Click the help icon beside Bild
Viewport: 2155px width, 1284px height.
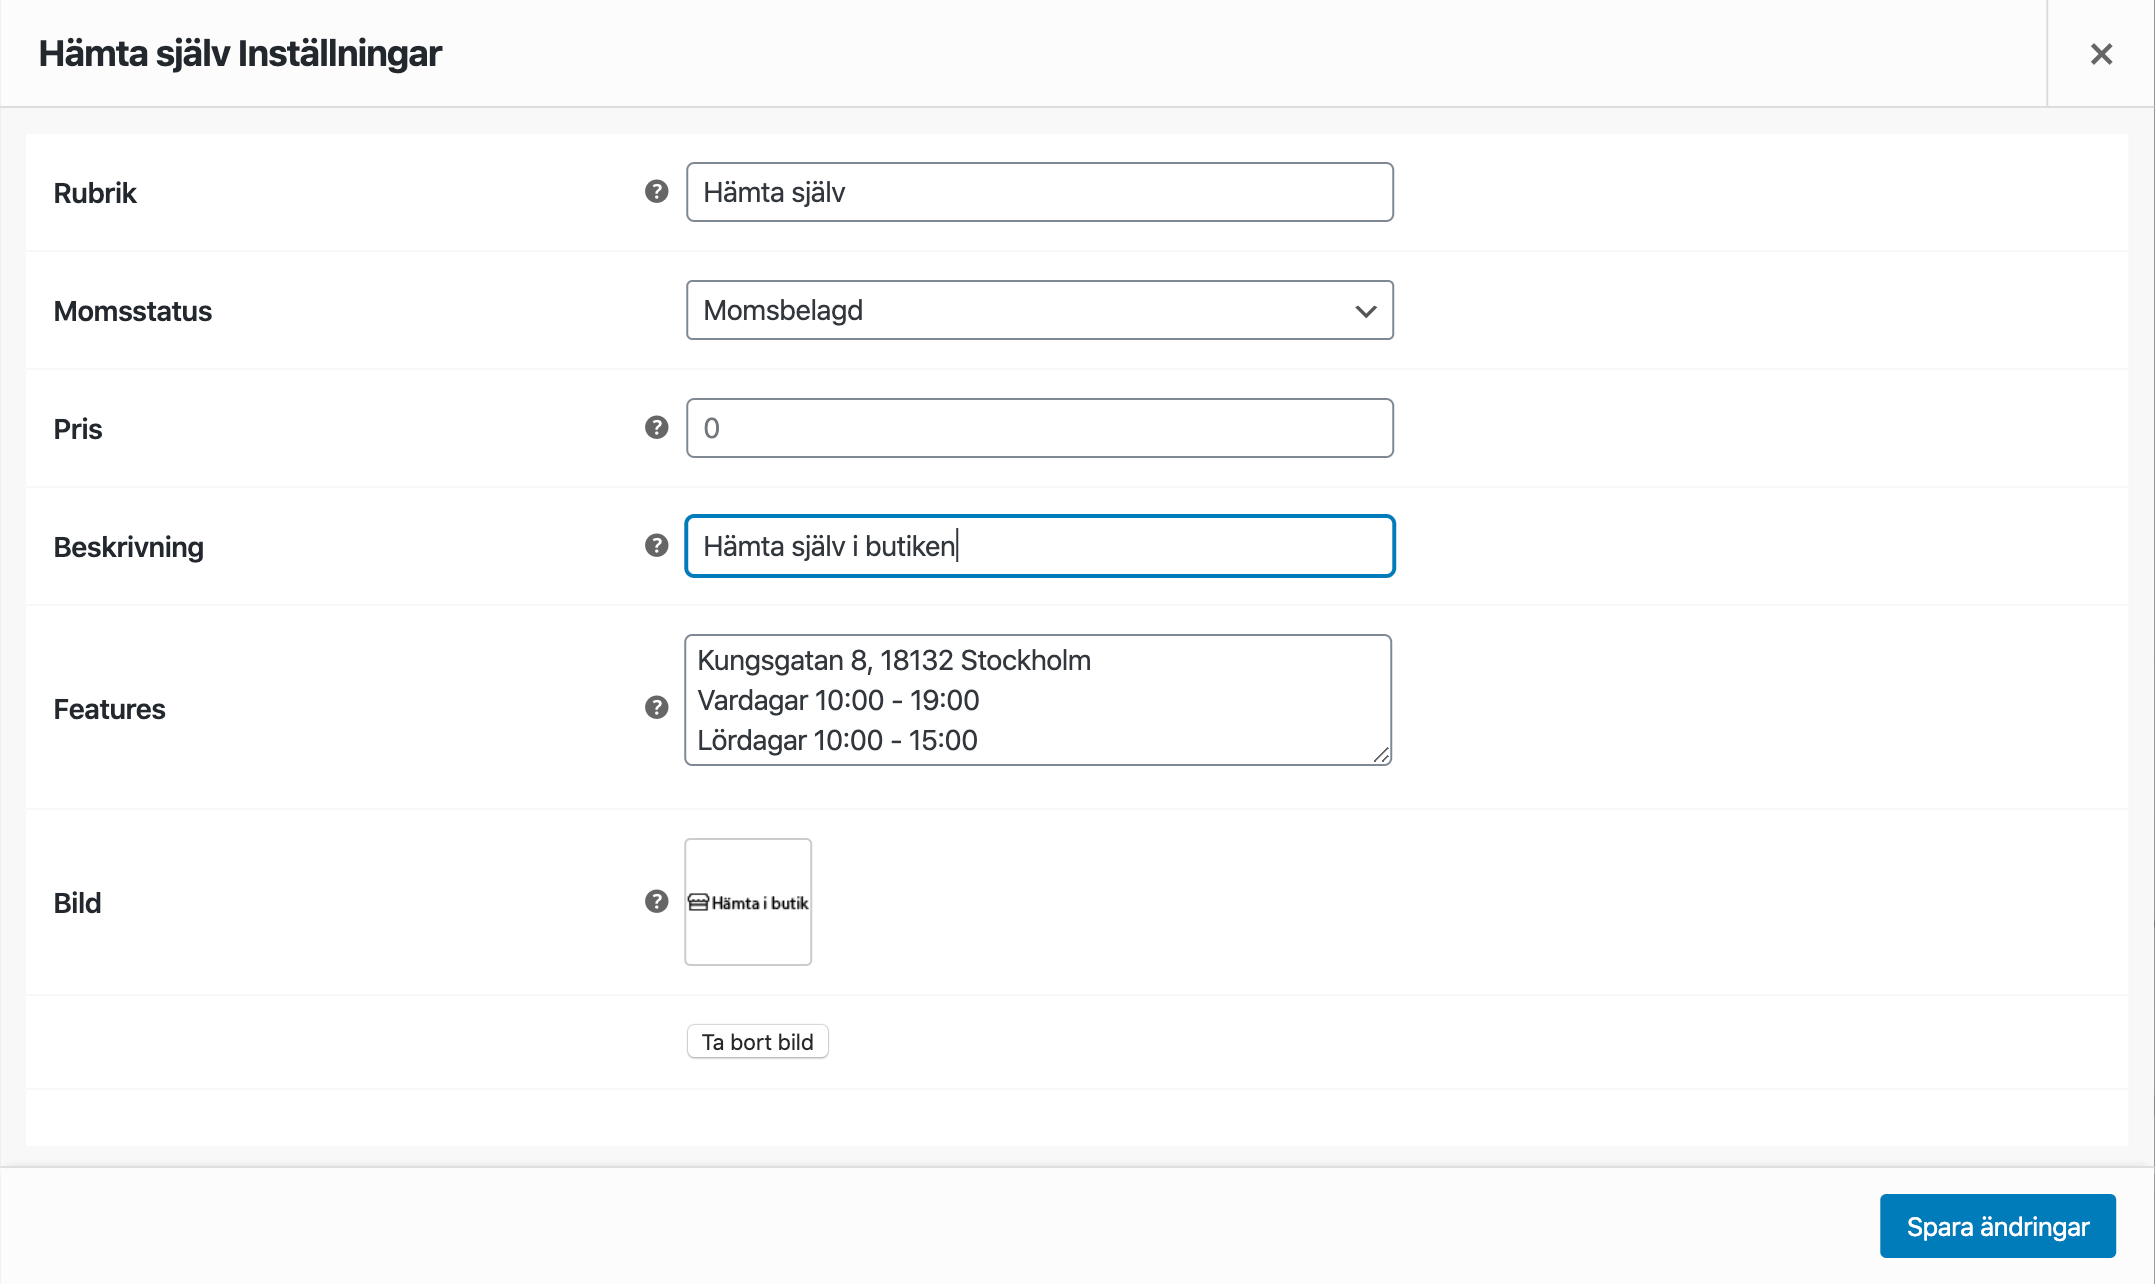pyautogui.click(x=656, y=901)
